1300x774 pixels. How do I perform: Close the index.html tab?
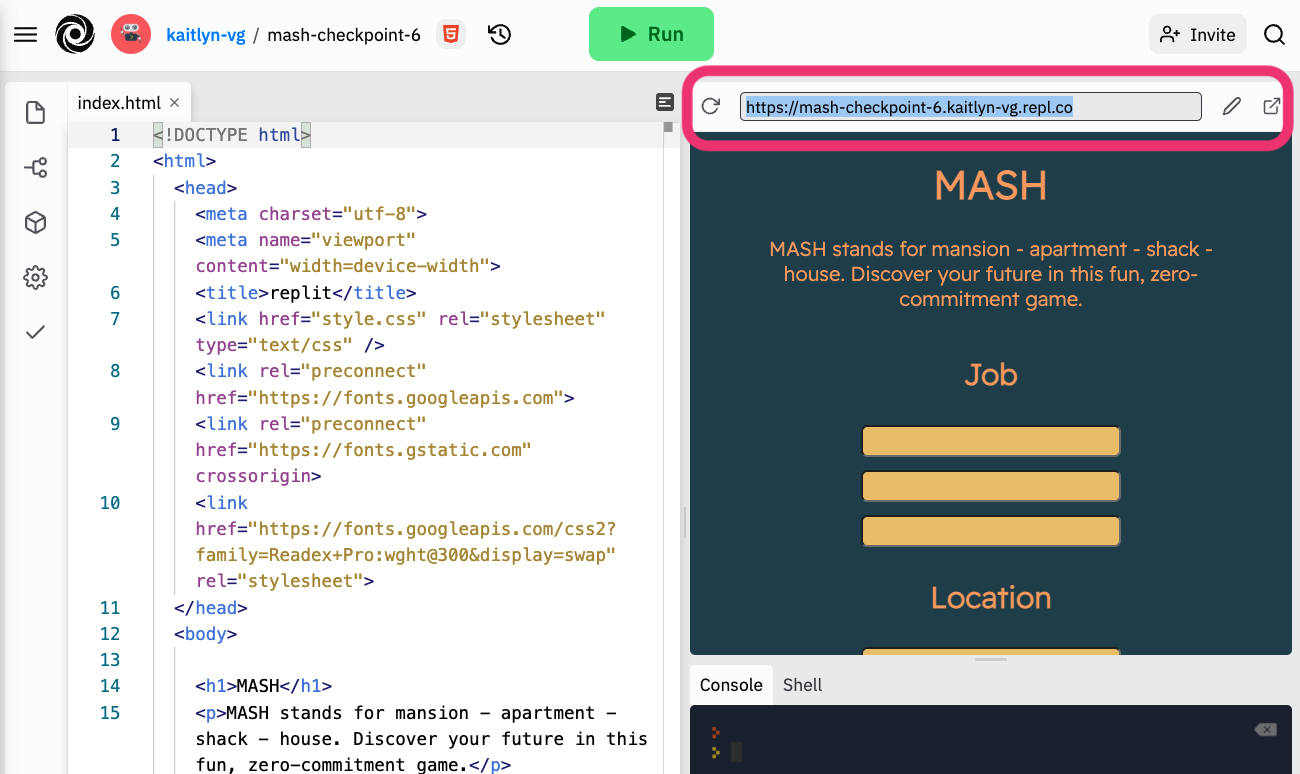pyautogui.click(x=174, y=103)
